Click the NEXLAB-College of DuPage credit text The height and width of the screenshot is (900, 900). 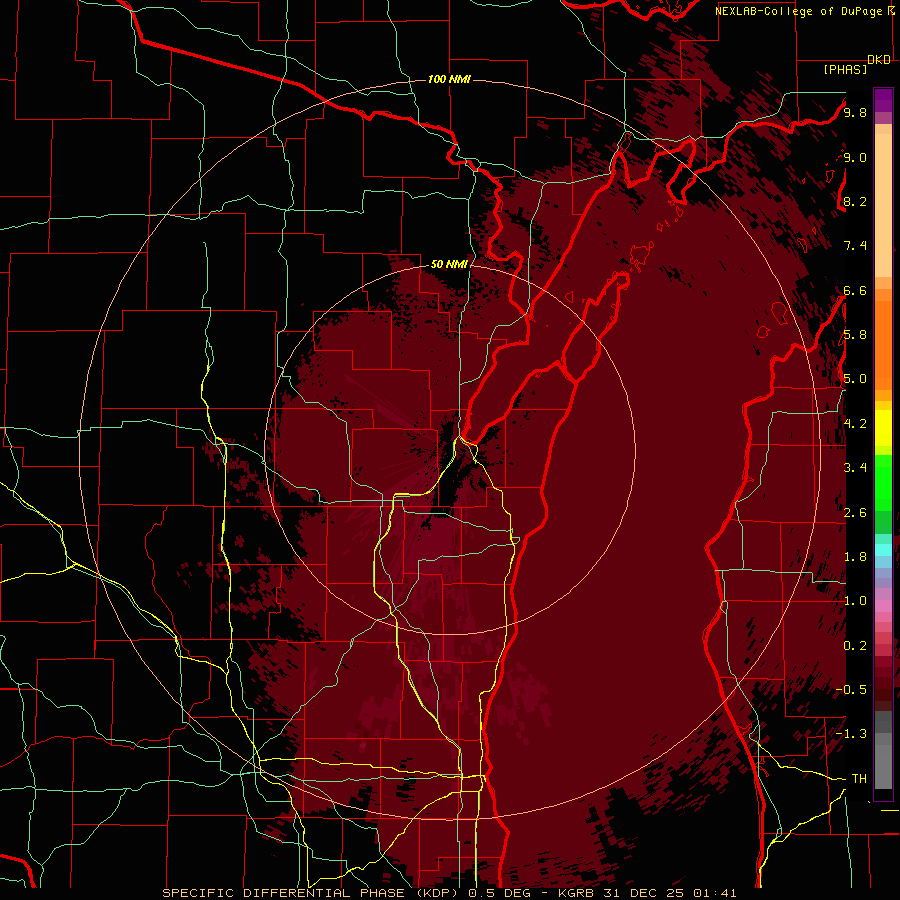pos(801,11)
